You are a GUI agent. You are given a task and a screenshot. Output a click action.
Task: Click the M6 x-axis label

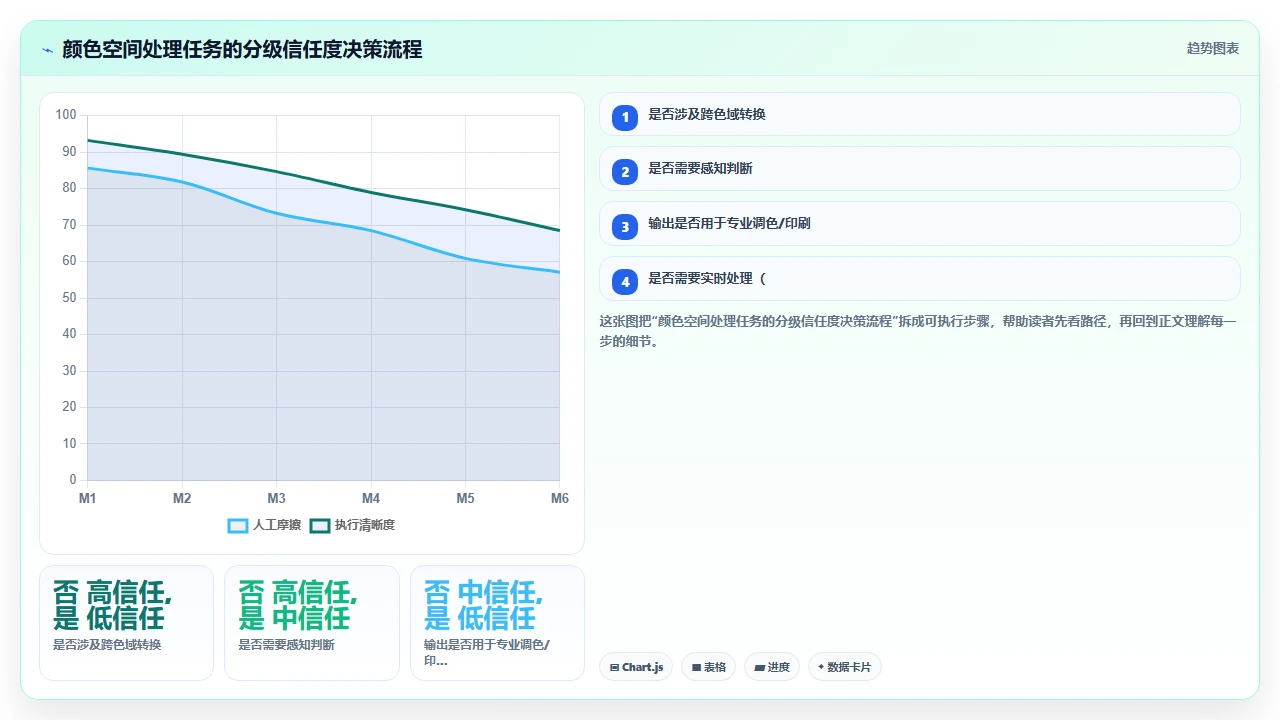(559, 498)
